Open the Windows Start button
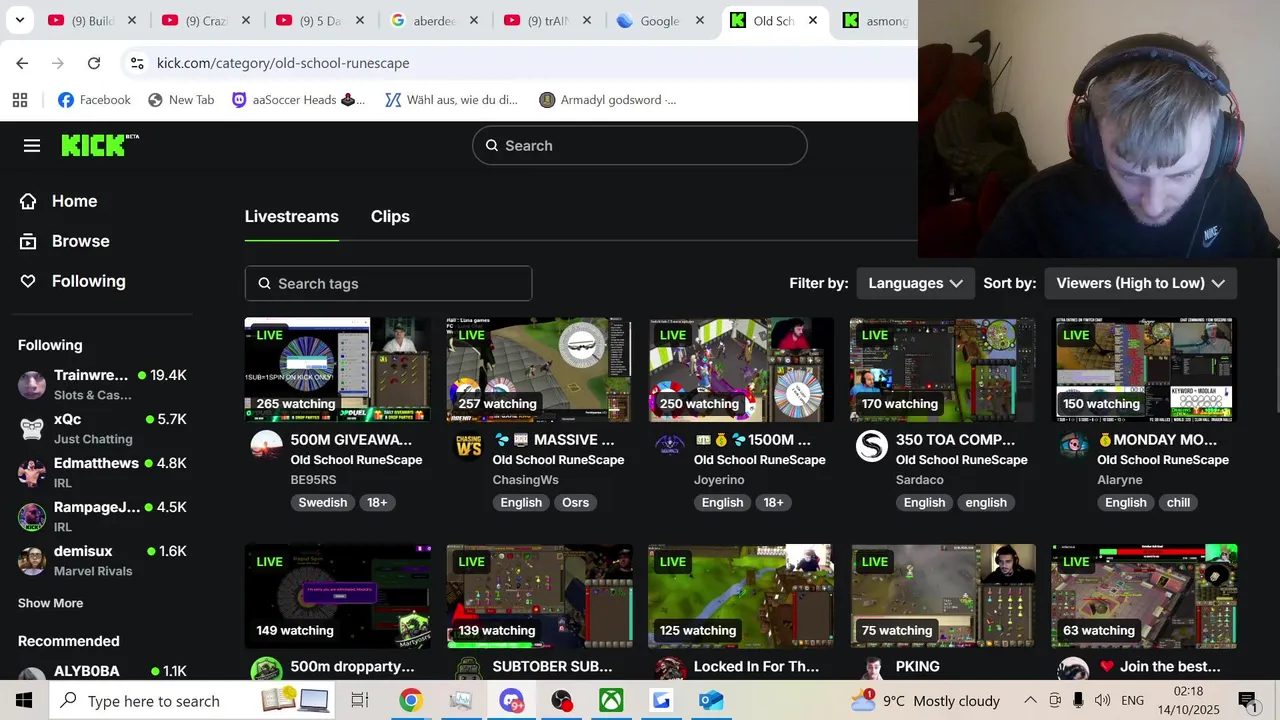The image size is (1280, 720). pos(23,700)
